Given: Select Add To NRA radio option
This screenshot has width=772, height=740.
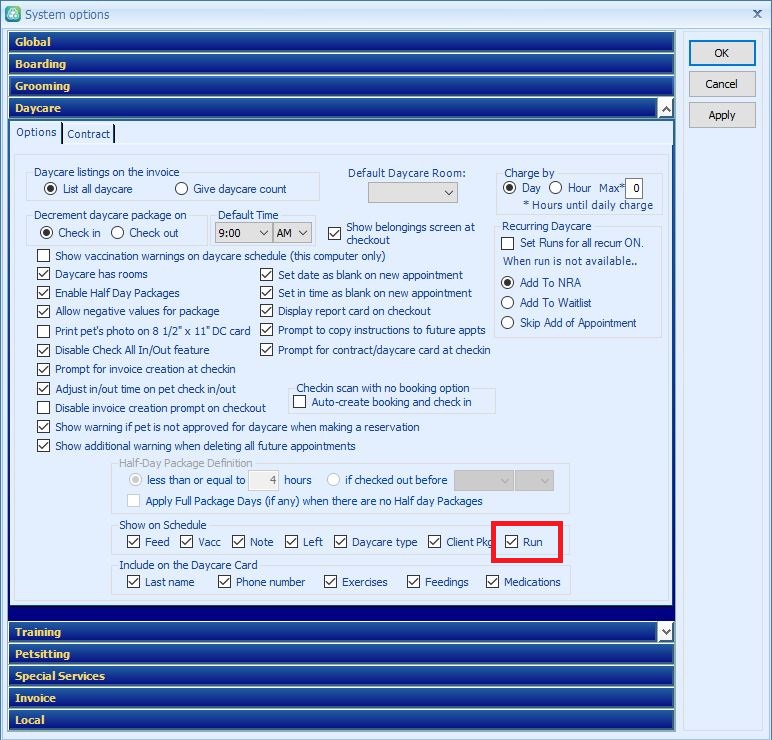Looking at the screenshot, I should [x=507, y=283].
